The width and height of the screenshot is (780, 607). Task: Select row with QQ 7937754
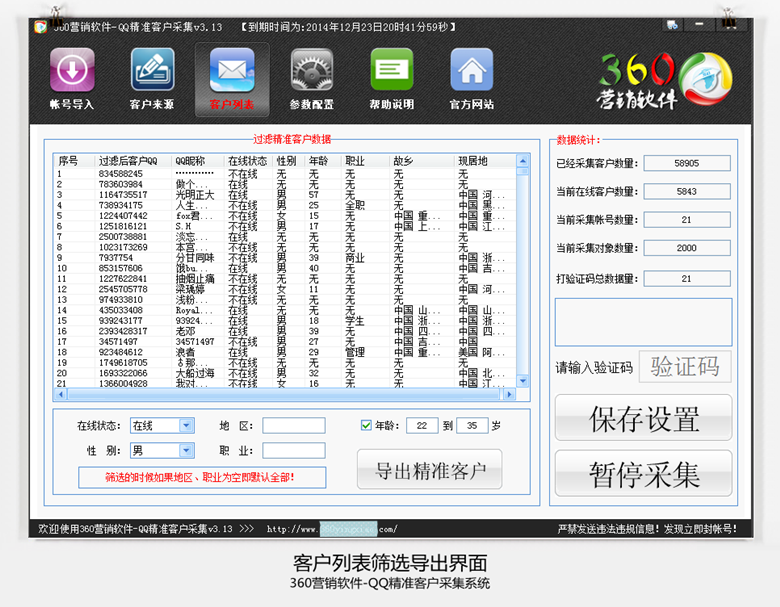pos(285,258)
